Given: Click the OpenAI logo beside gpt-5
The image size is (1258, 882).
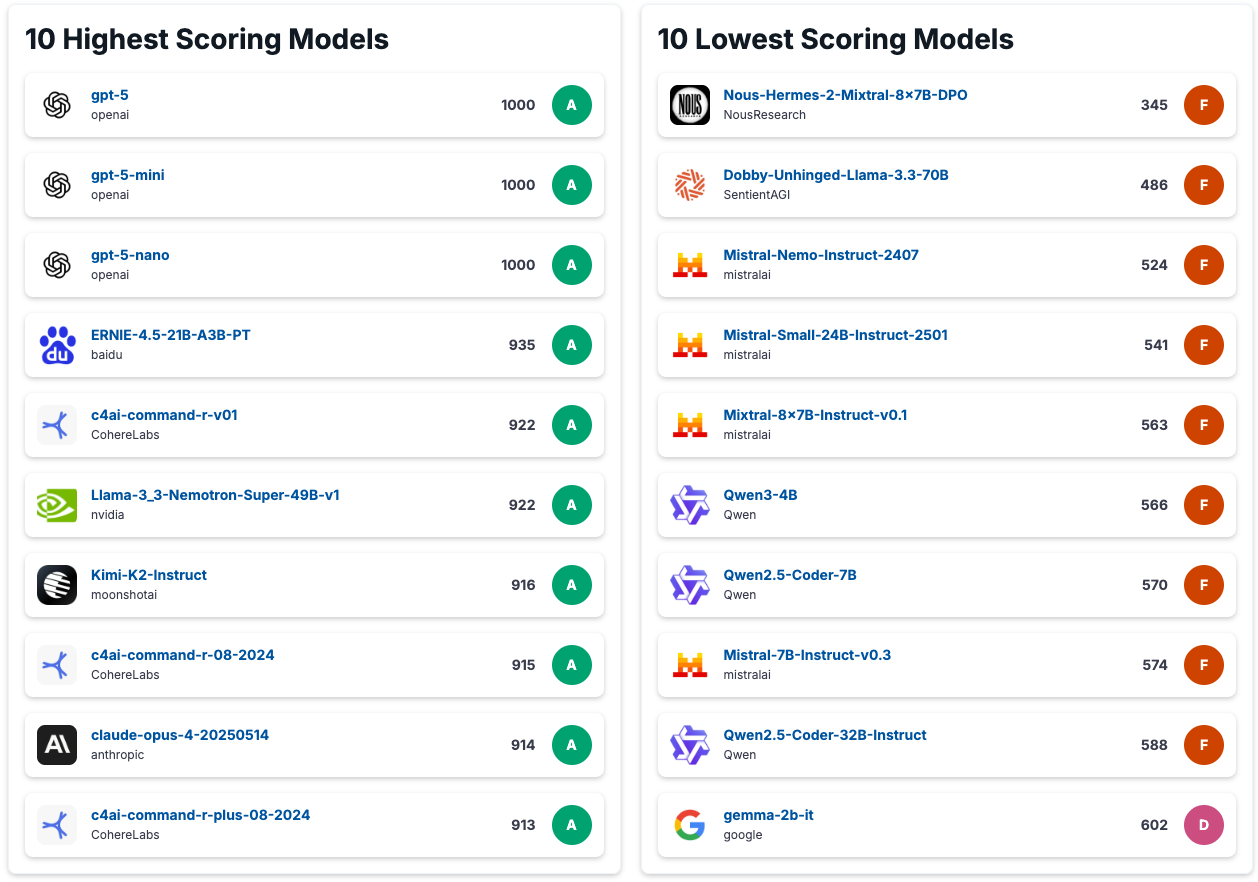Looking at the screenshot, I should [57, 105].
